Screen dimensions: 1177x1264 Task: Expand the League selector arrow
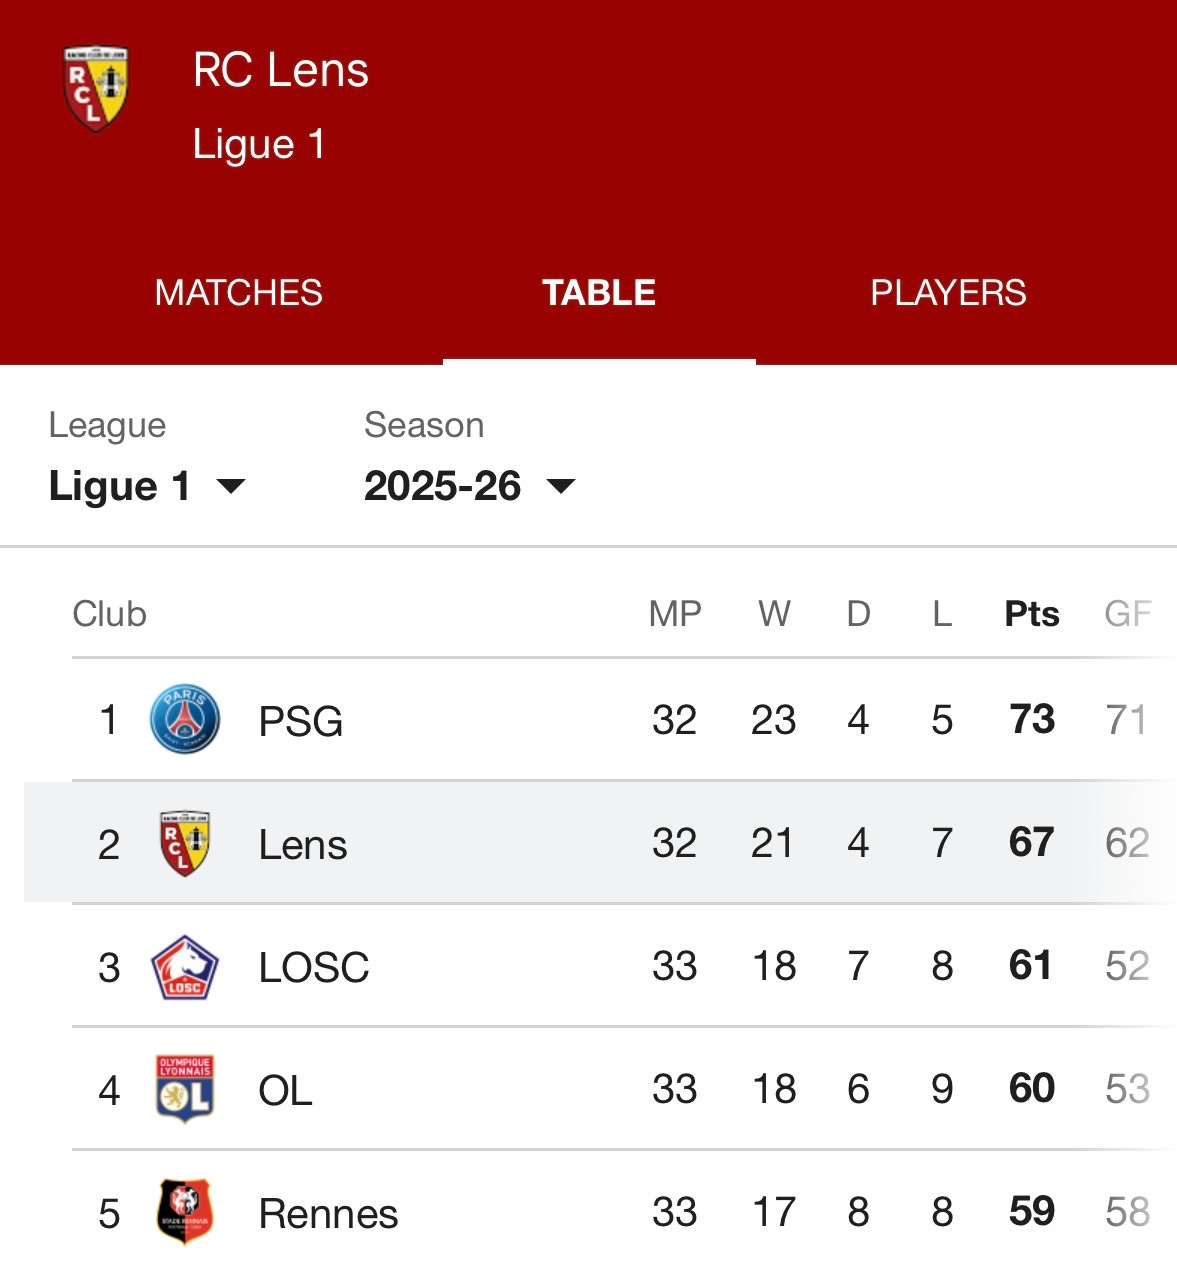coord(231,487)
